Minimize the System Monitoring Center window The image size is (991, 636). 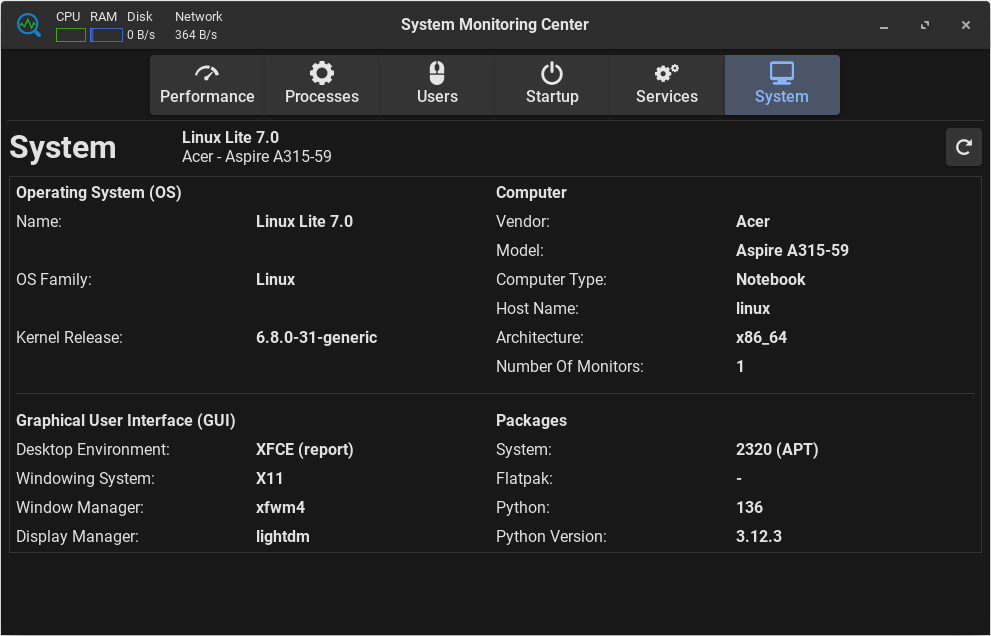pyautogui.click(x=885, y=26)
